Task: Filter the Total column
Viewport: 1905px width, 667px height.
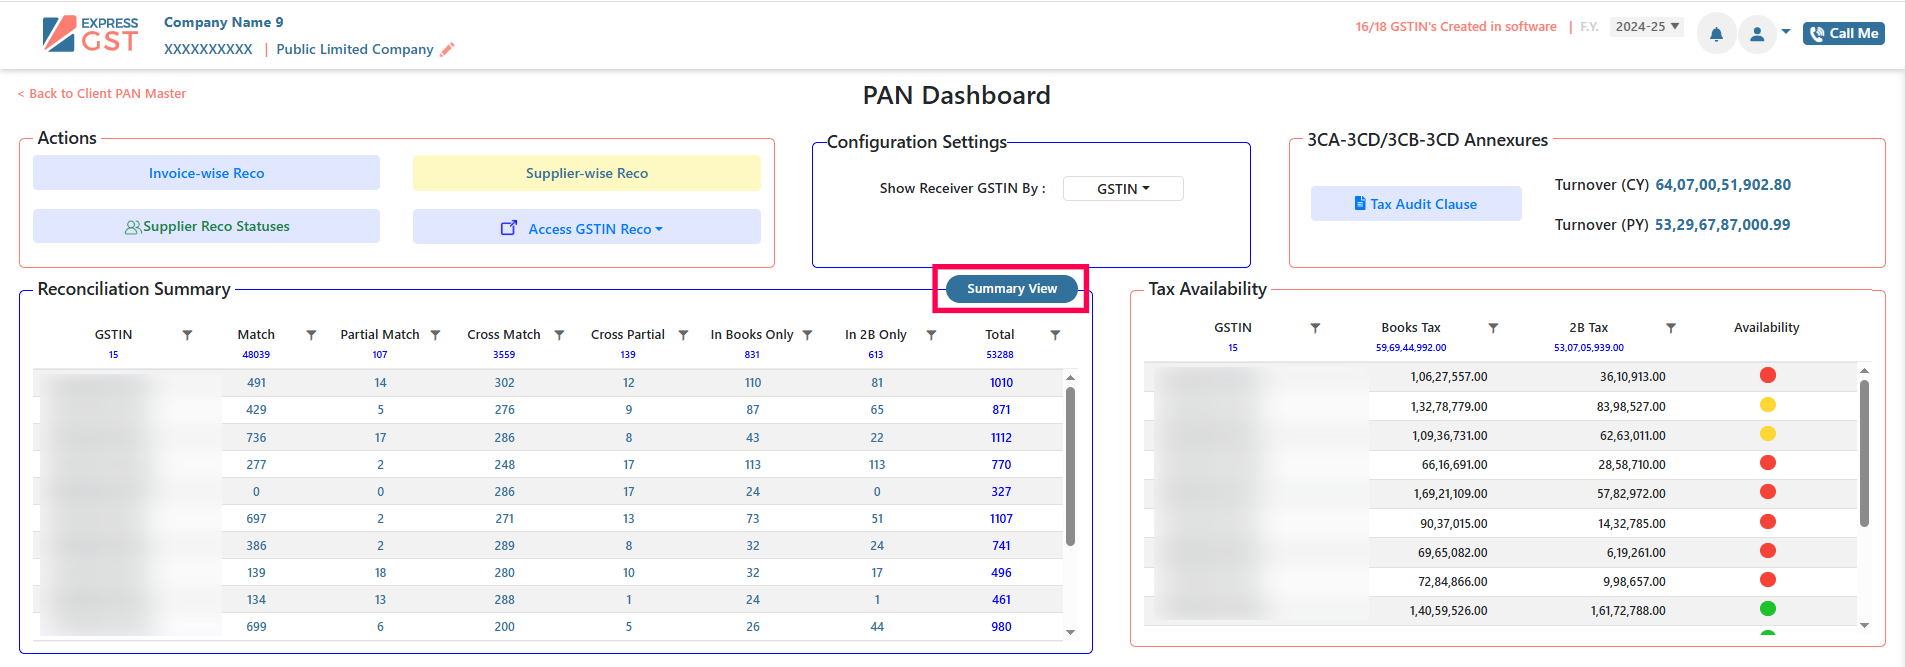Action: click(x=1055, y=335)
